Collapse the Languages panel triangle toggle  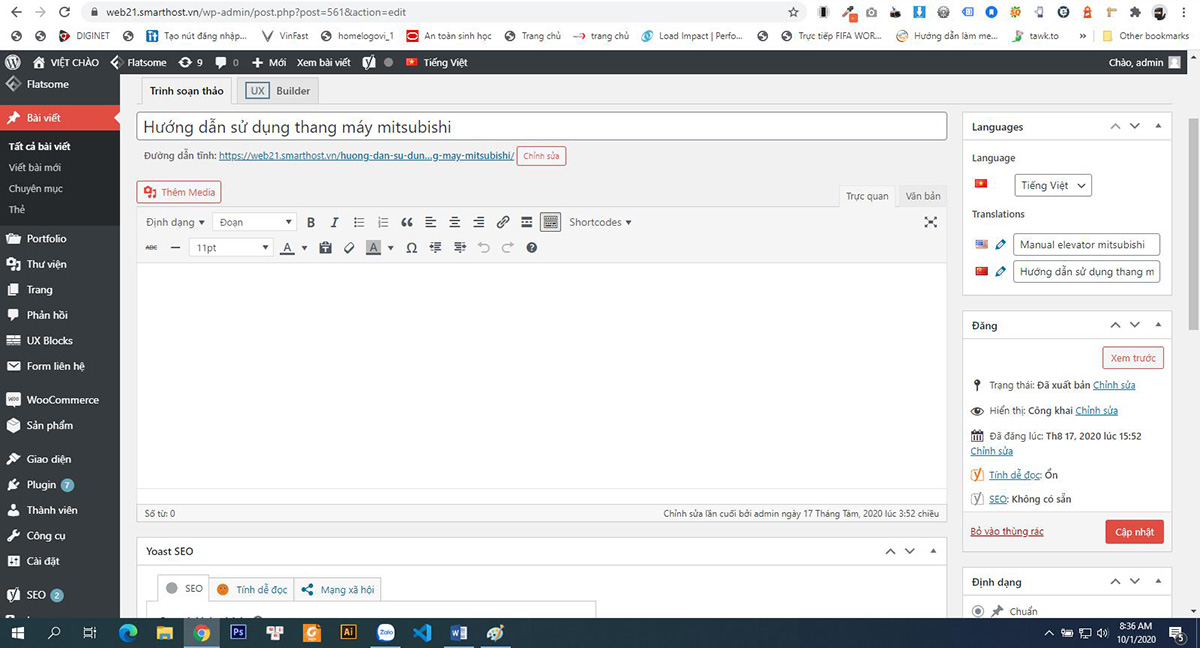tap(1158, 126)
